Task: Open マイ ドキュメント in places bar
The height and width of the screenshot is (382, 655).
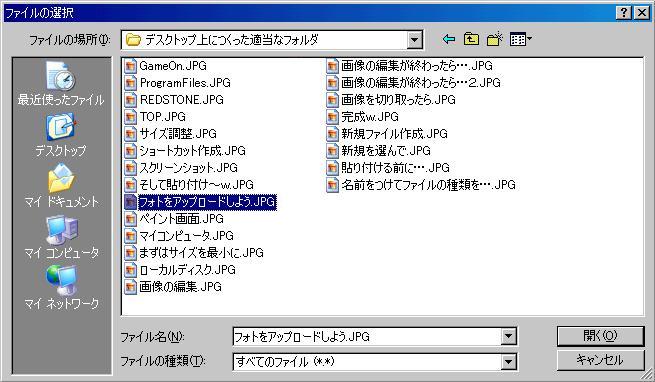Action: [x=61, y=186]
